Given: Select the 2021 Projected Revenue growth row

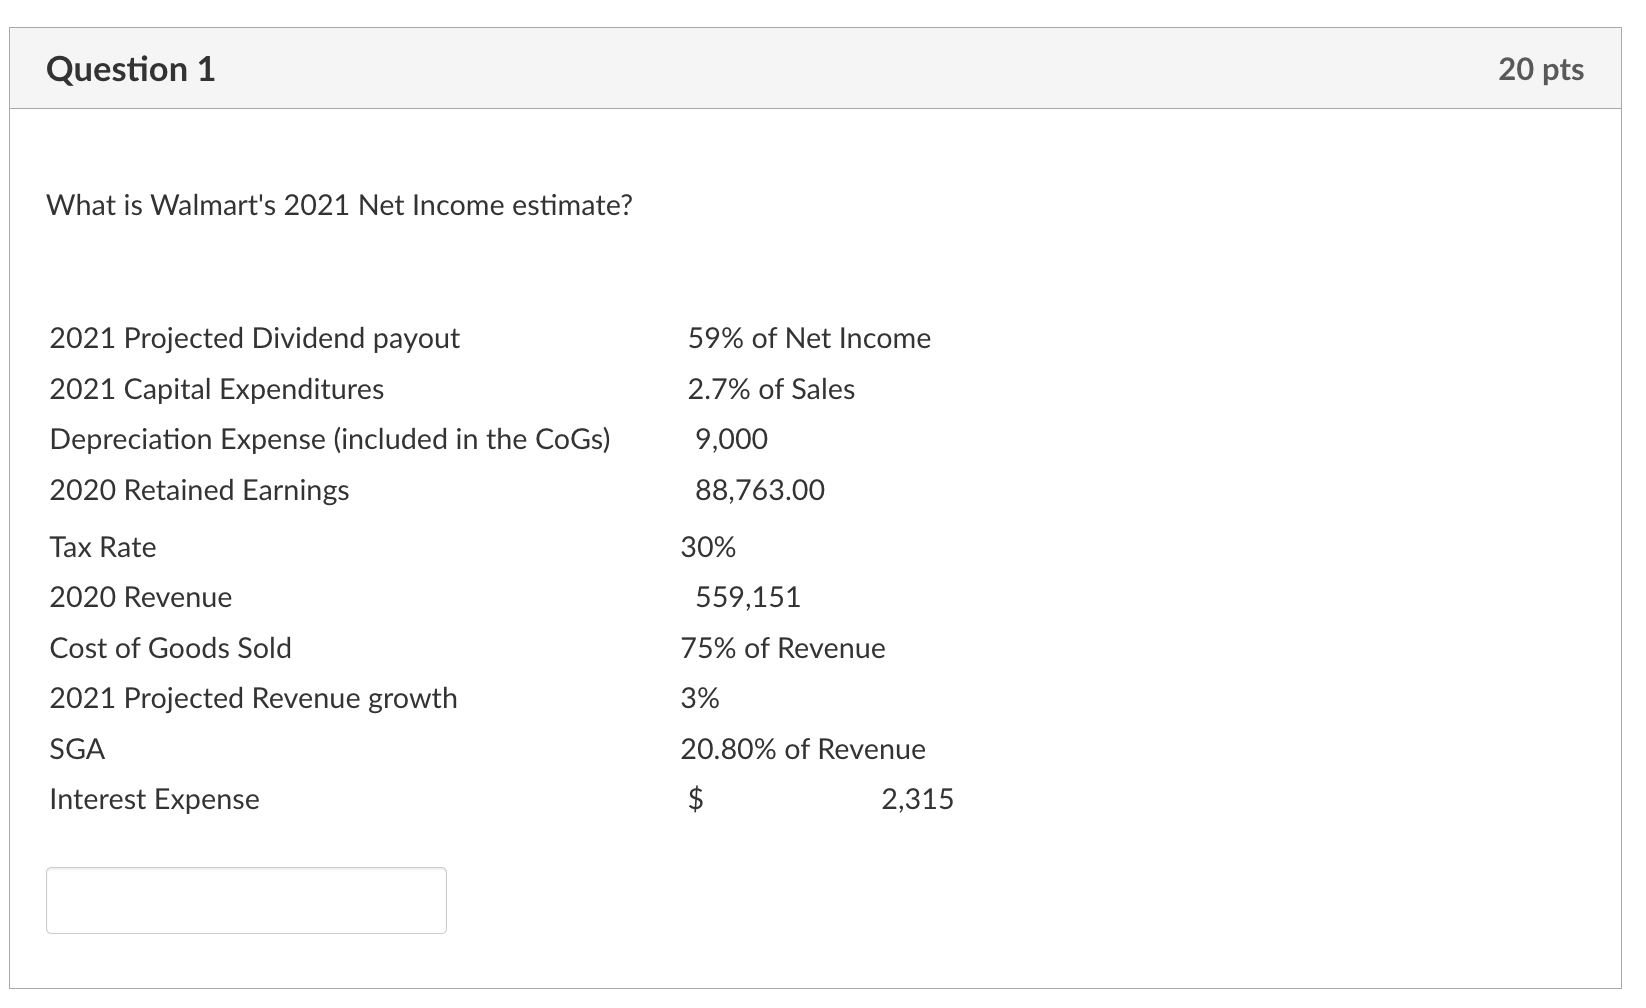Looking at the screenshot, I should click(x=253, y=698).
